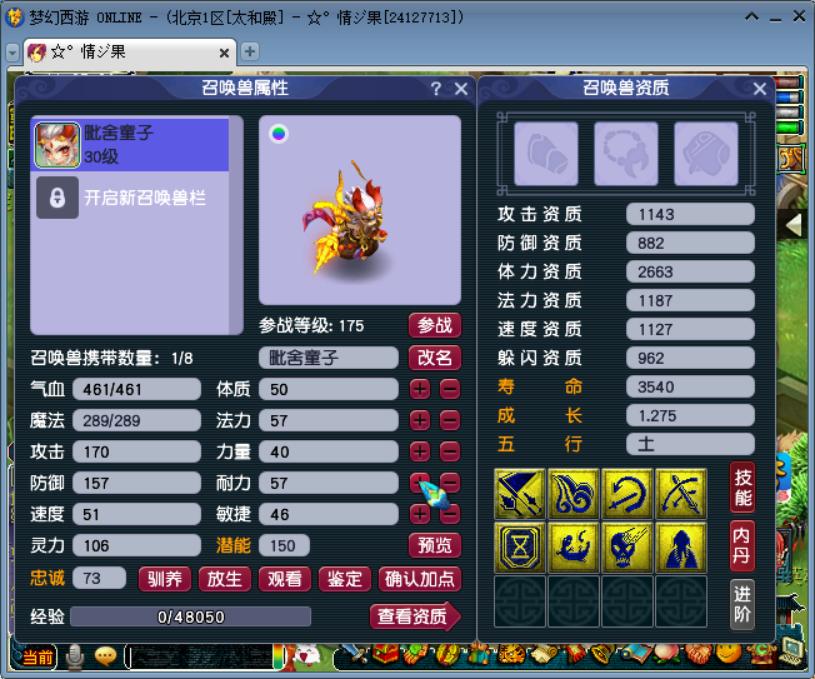Click the second skill icon with swirling cloud

tap(573, 493)
